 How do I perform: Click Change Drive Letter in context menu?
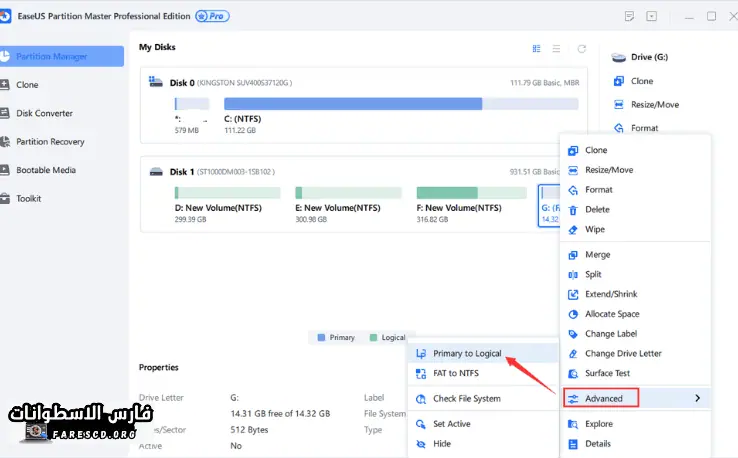pyautogui.click(x=622, y=353)
